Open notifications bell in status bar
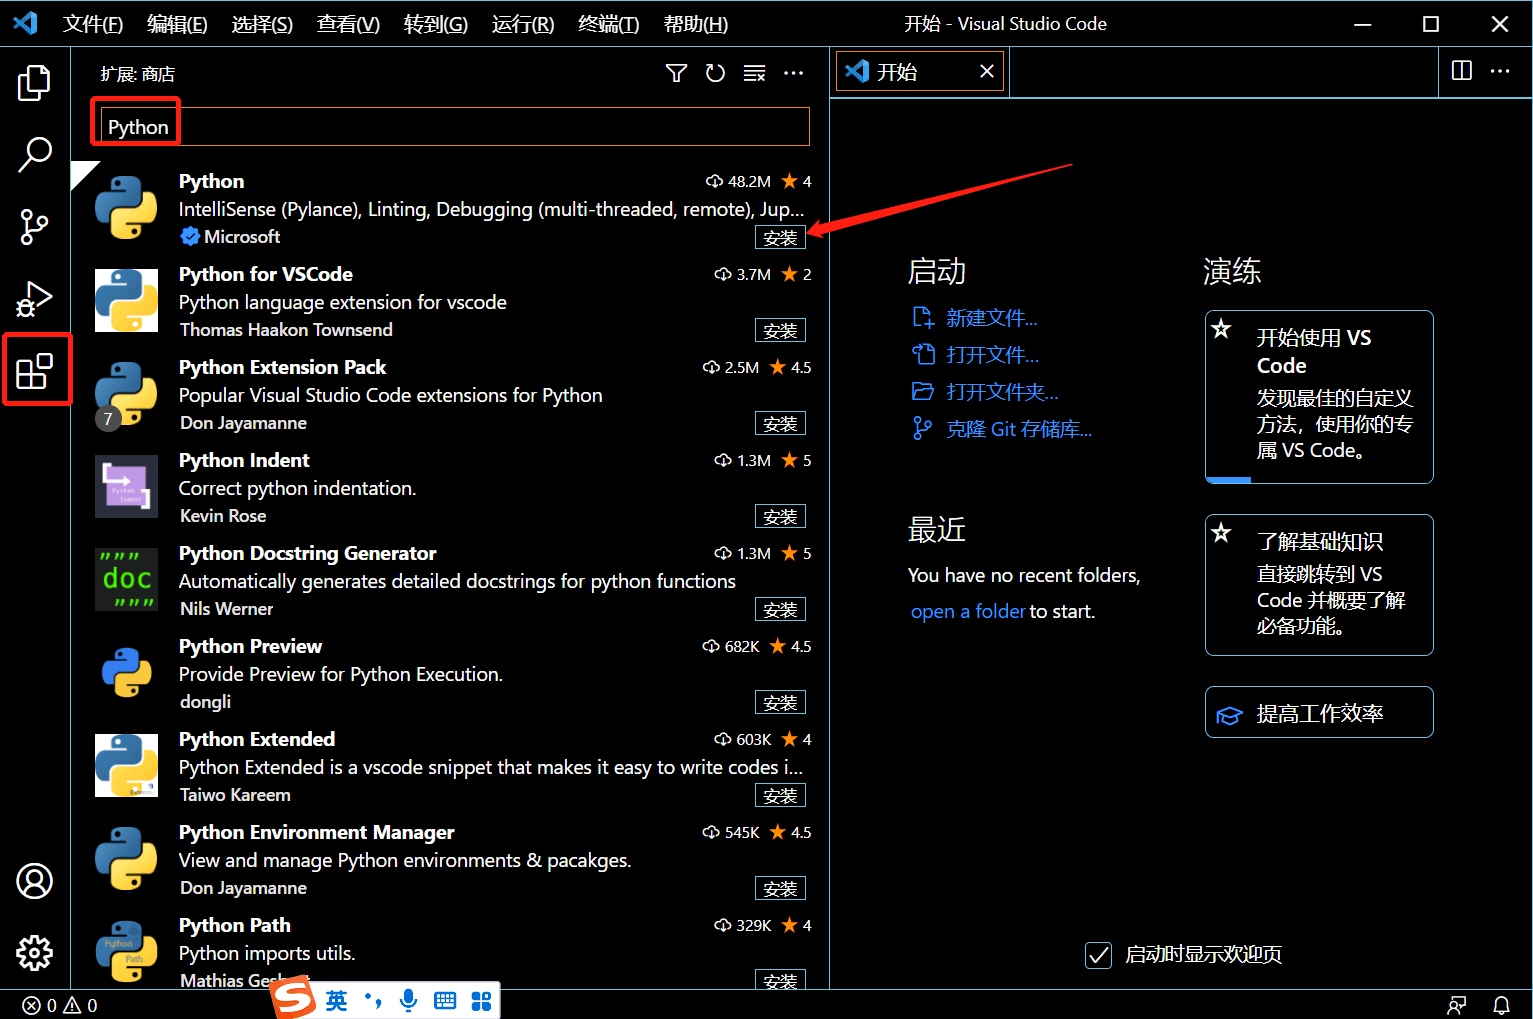The width and height of the screenshot is (1533, 1019). (x=1501, y=1005)
